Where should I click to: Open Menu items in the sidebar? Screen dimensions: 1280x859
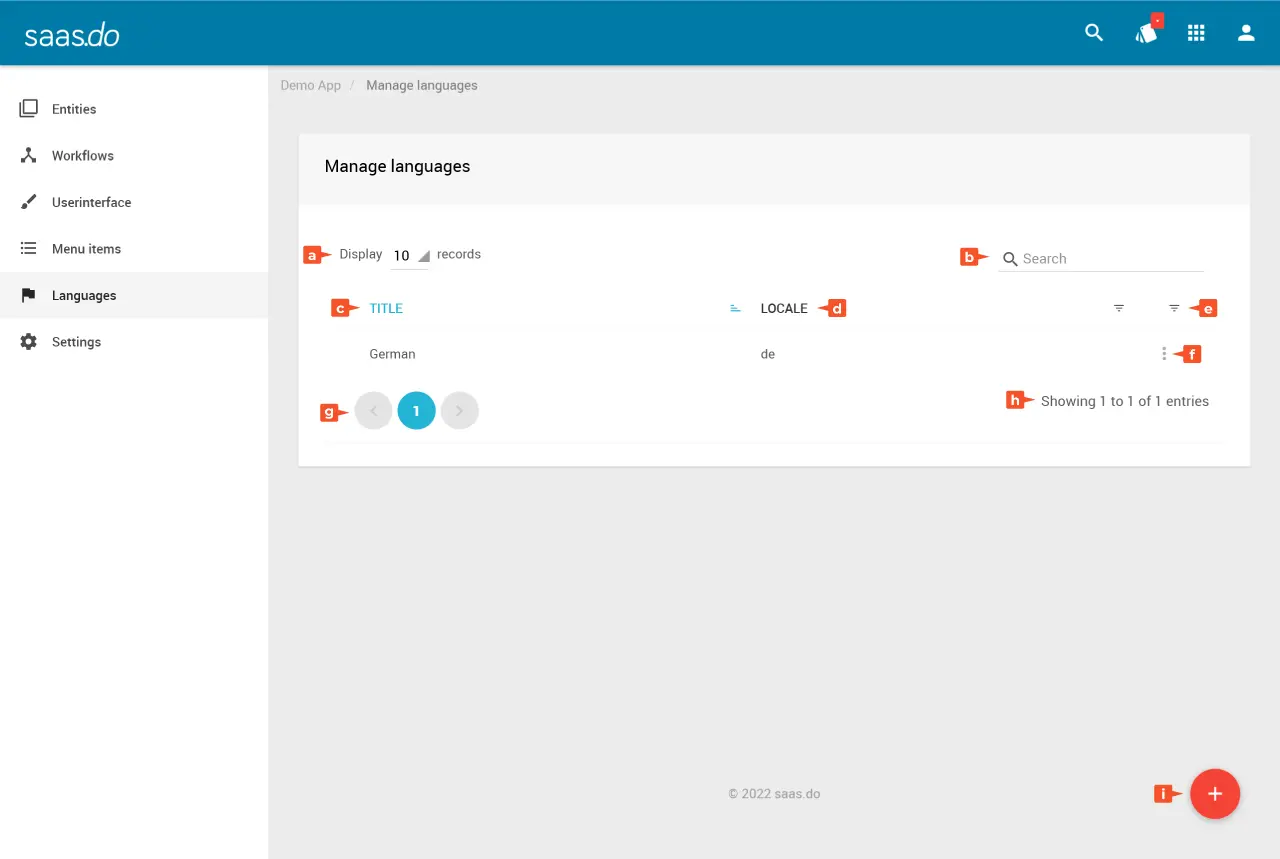tap(86, 249)
